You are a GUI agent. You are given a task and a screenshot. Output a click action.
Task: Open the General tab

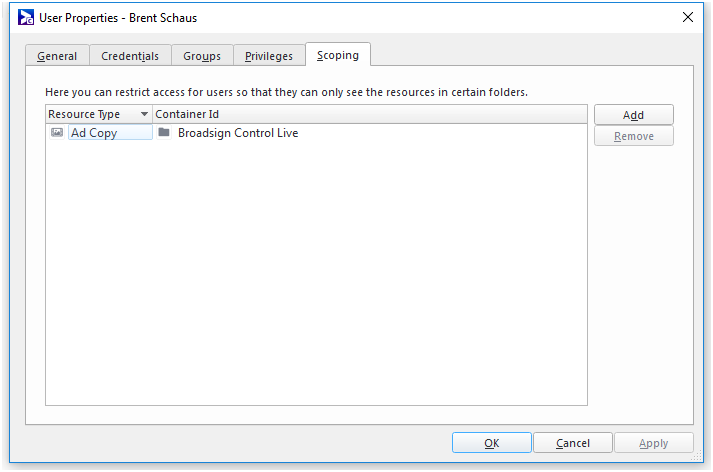57,55
